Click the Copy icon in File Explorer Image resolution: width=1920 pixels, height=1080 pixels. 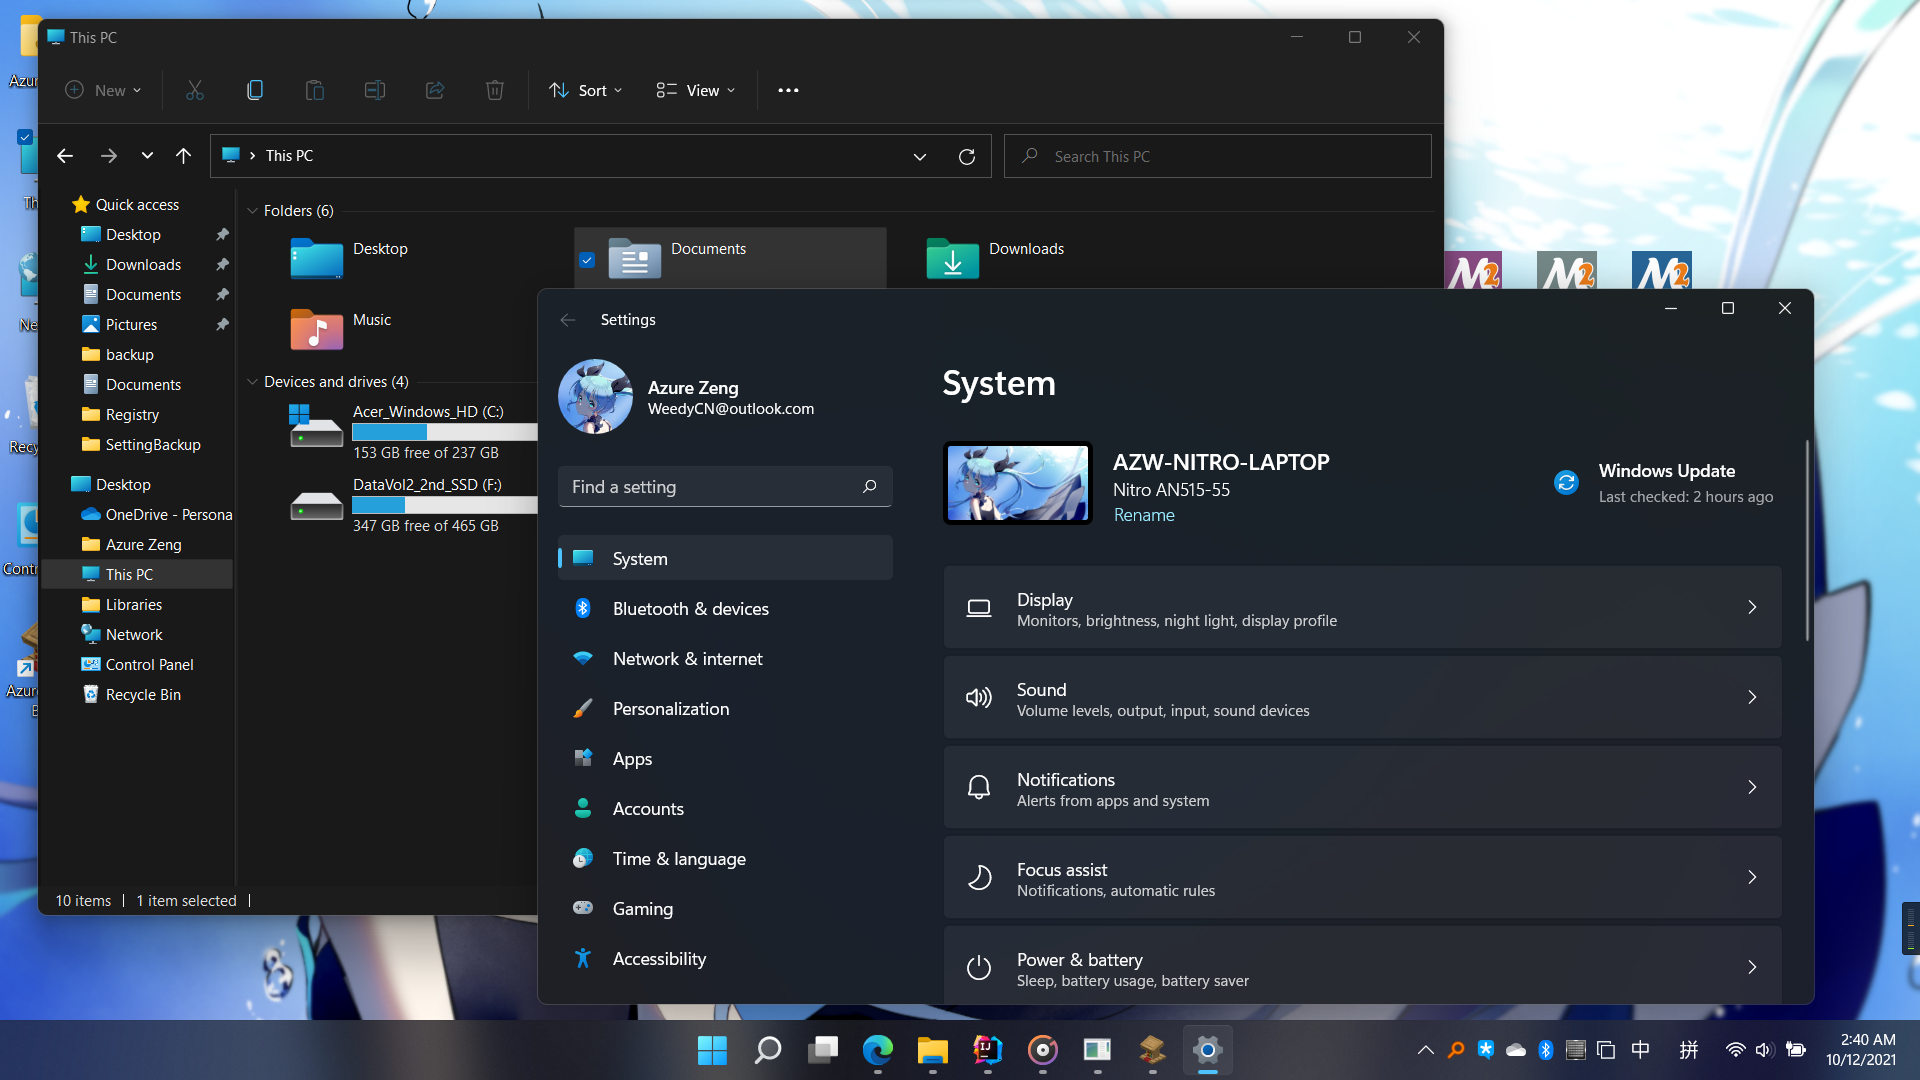[x=255, y=90]
